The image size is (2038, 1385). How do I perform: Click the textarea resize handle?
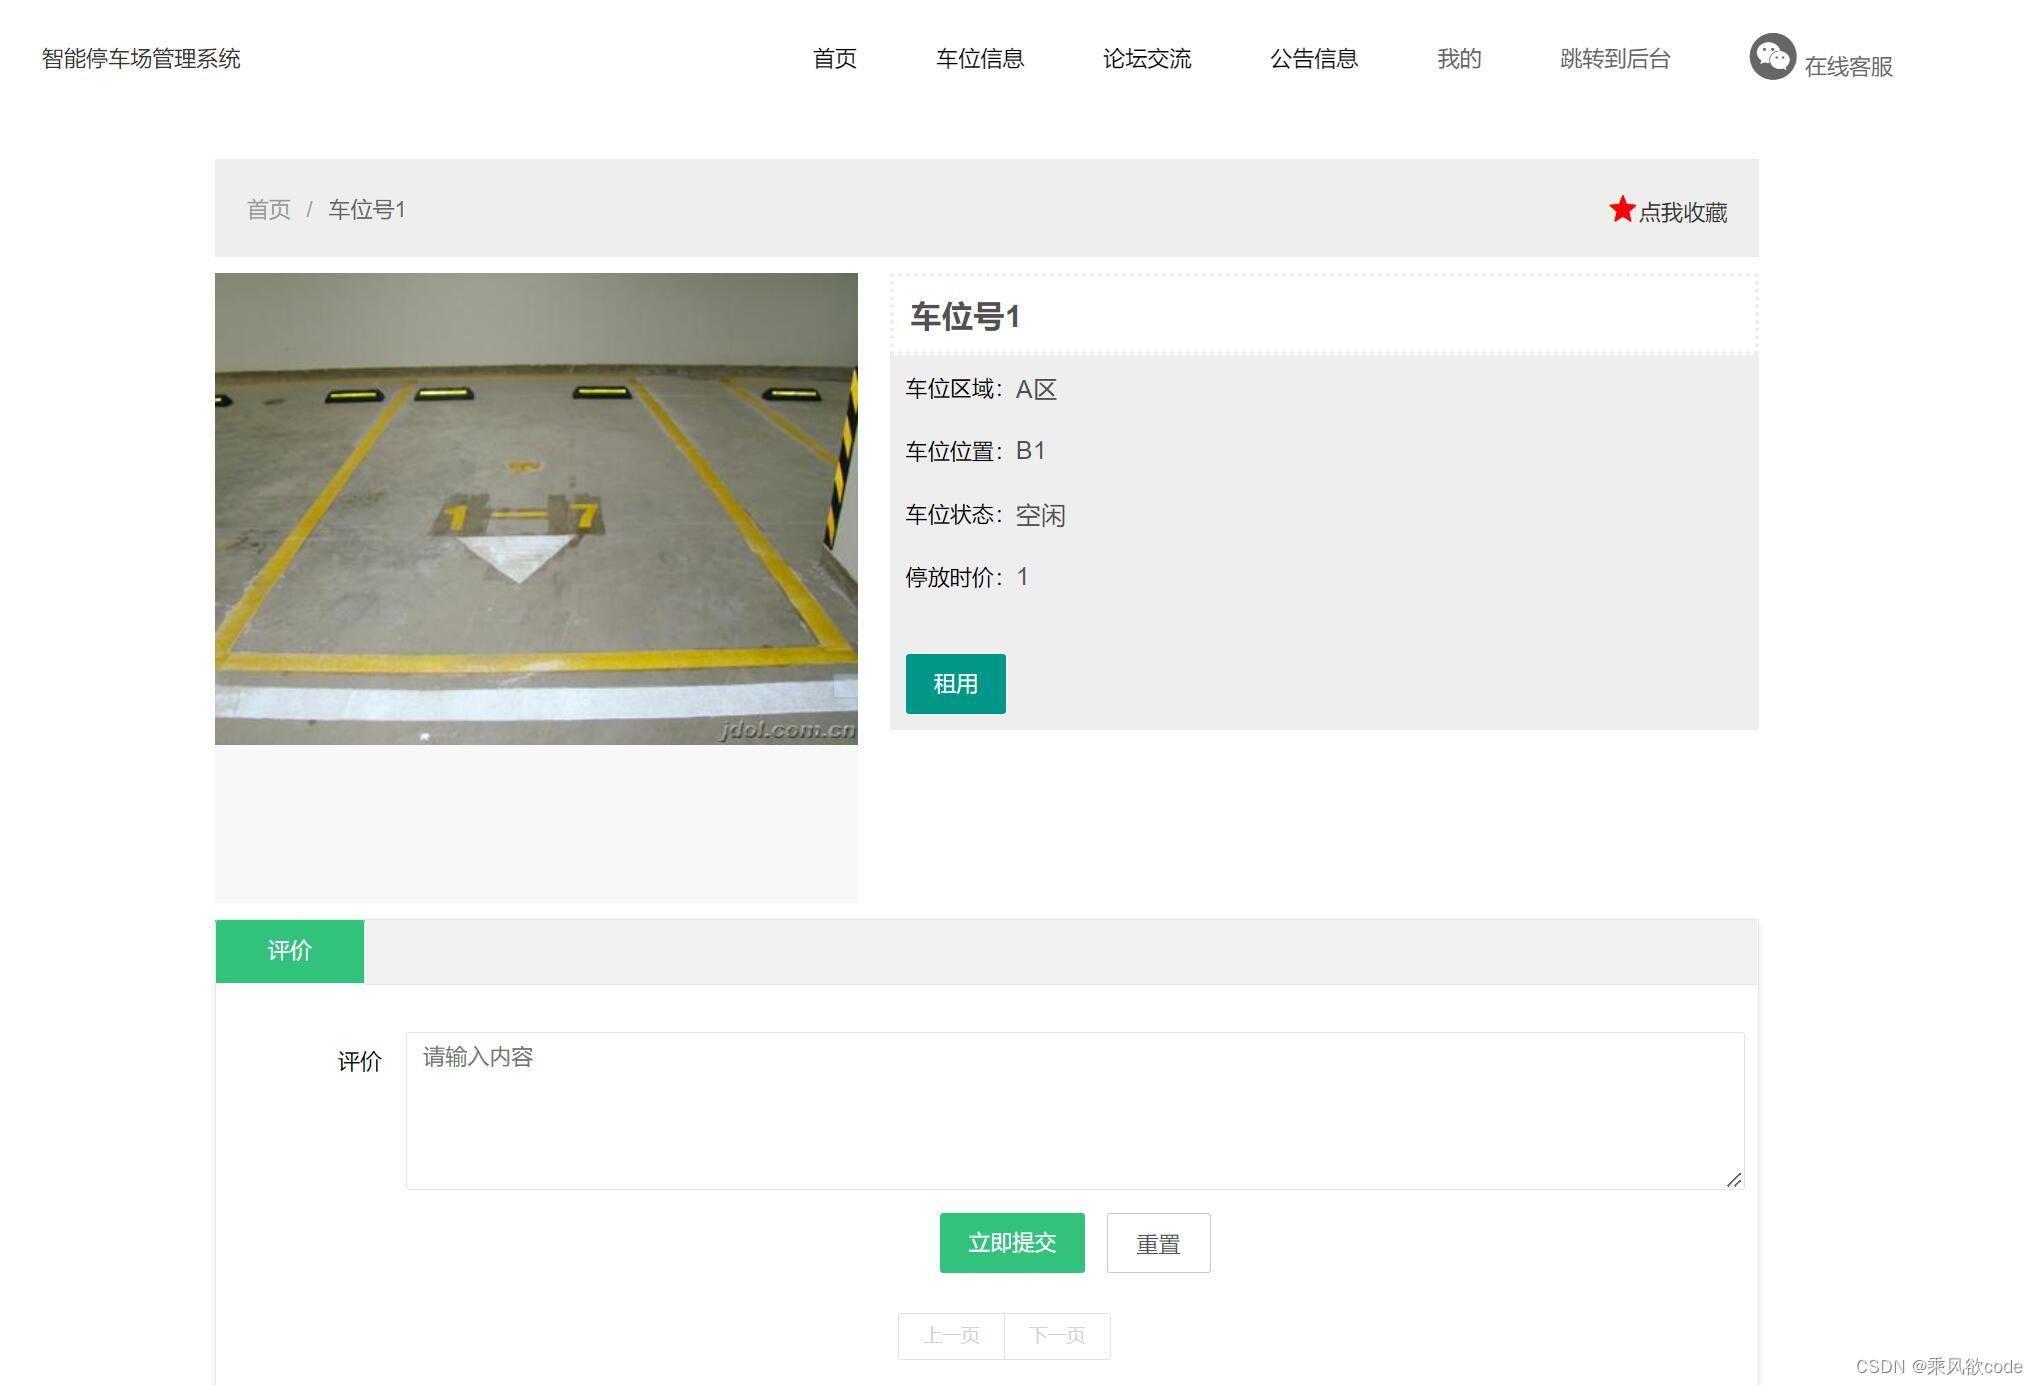coord(1734,1180)
